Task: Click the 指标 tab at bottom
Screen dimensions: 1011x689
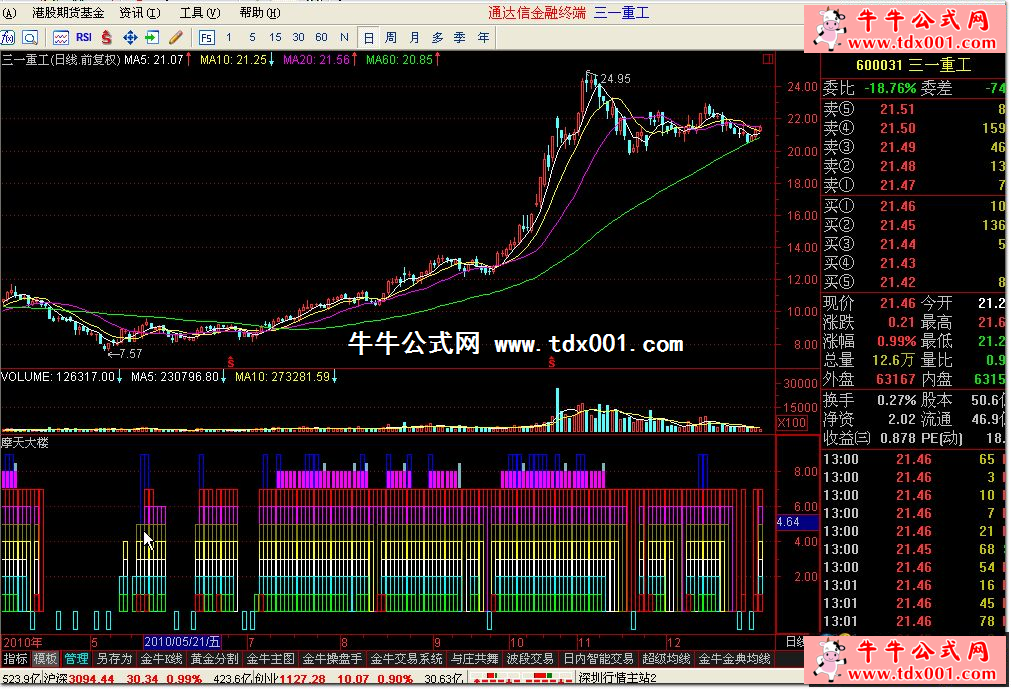Action: point(15,659)
